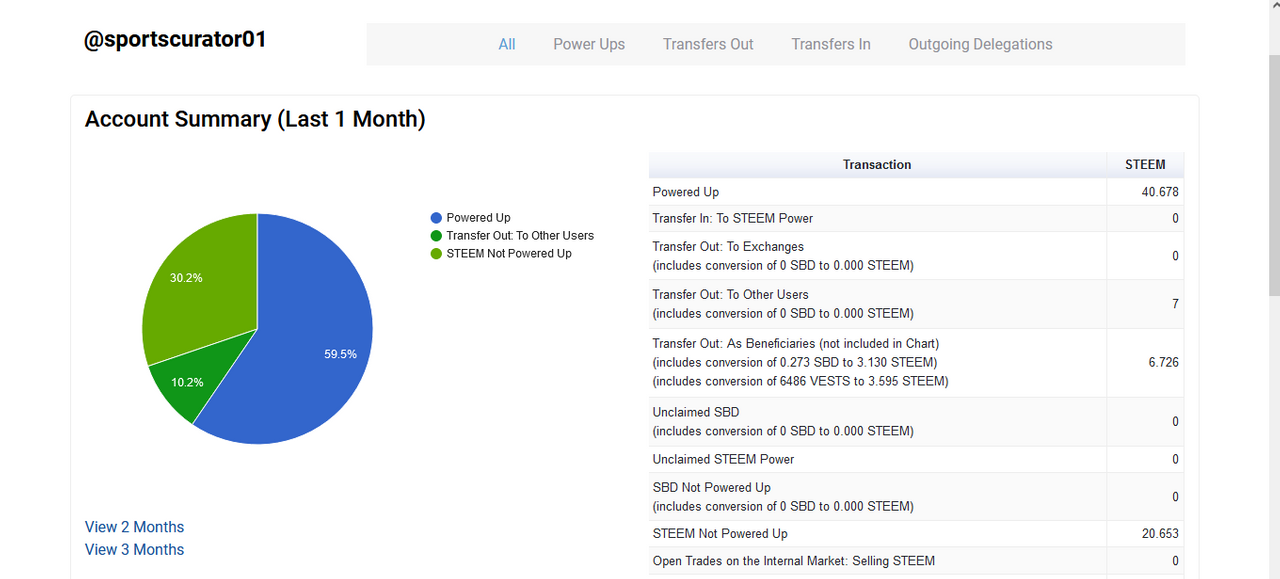Go to the Transfers Out tab

tap(708, 44)
